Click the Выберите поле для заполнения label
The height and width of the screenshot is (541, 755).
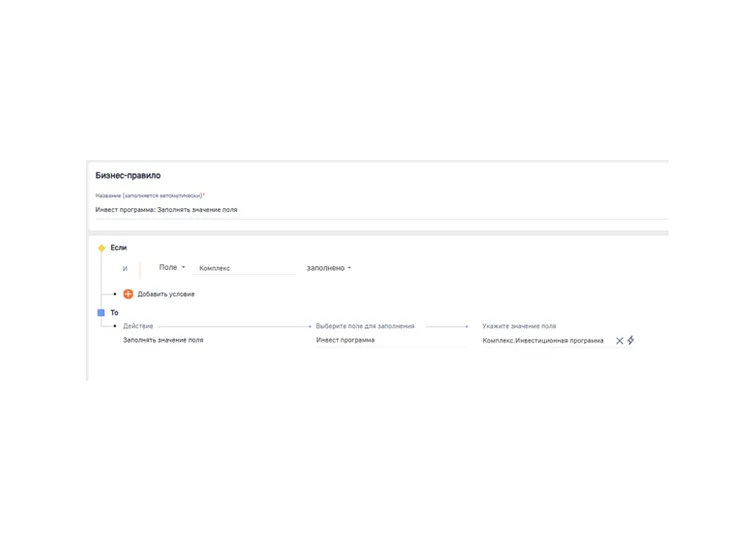tap(365, 326)
